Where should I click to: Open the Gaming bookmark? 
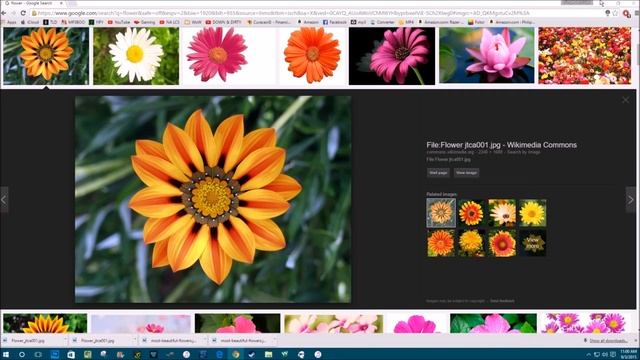click(x=145, y=22)
